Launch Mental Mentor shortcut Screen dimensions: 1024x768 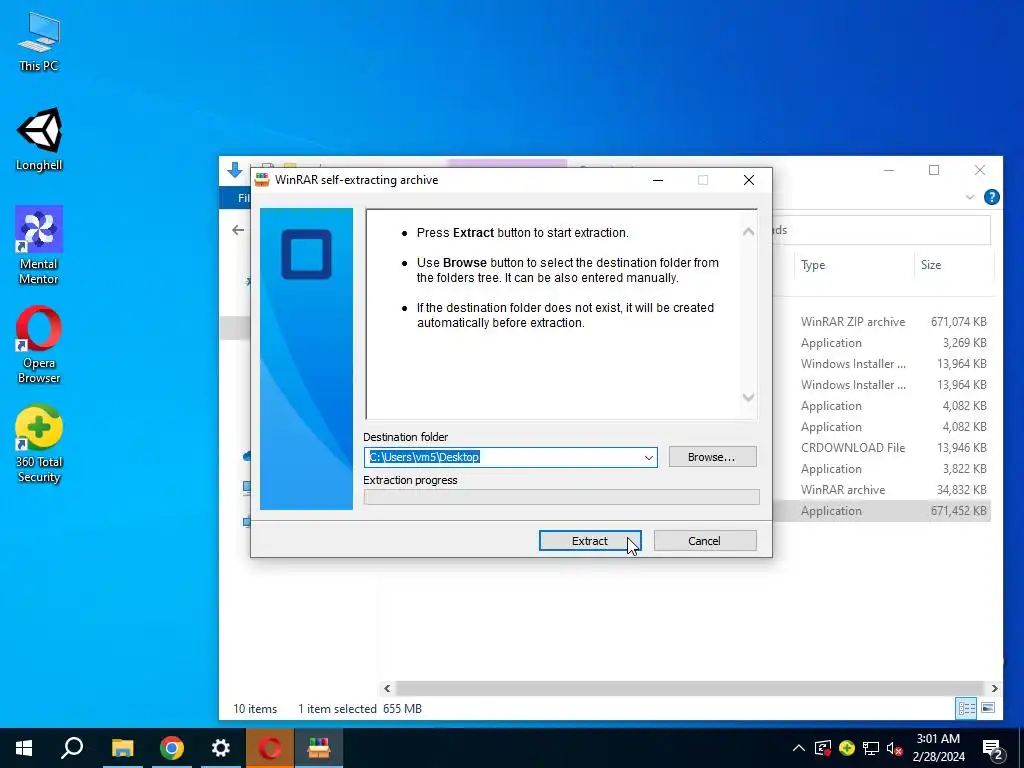[39, 245]
